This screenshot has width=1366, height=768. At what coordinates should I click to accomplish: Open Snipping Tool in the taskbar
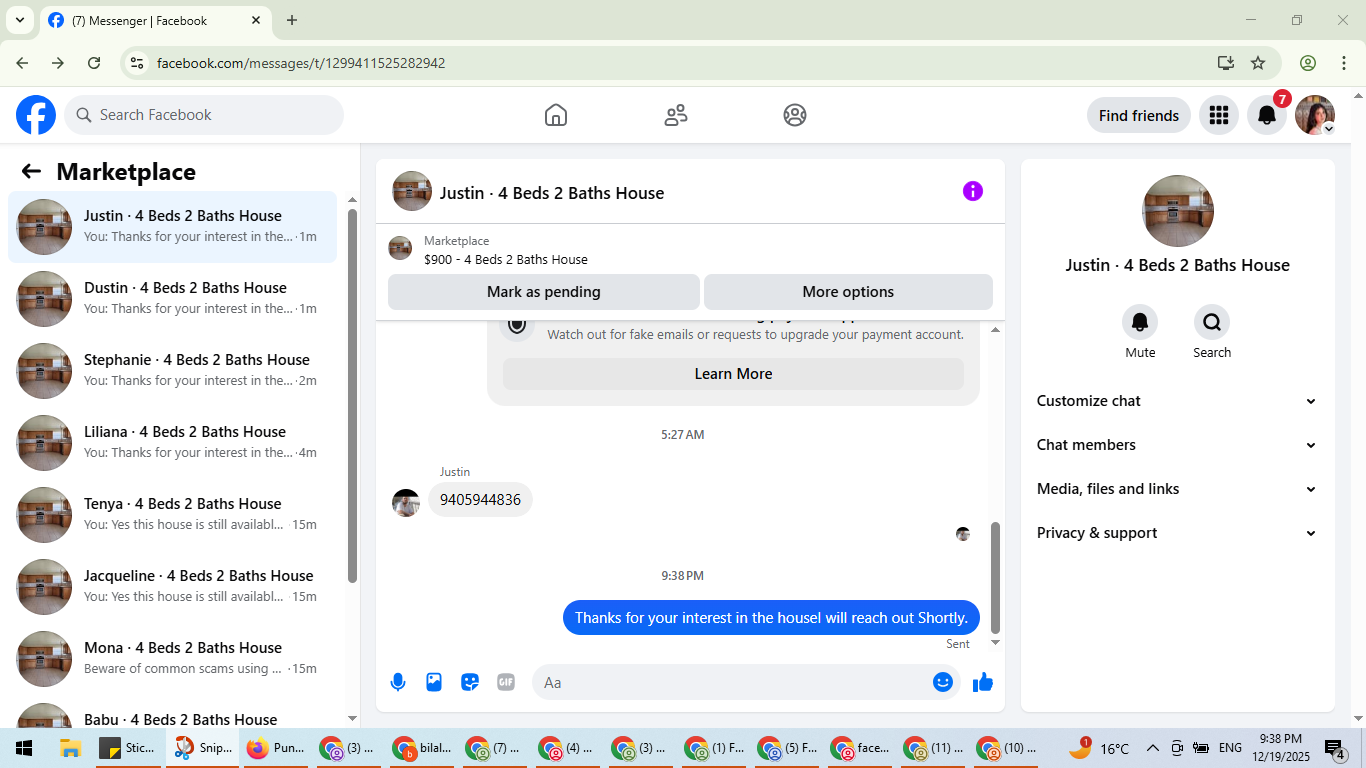pyautogui.click(x=203, y=748)
